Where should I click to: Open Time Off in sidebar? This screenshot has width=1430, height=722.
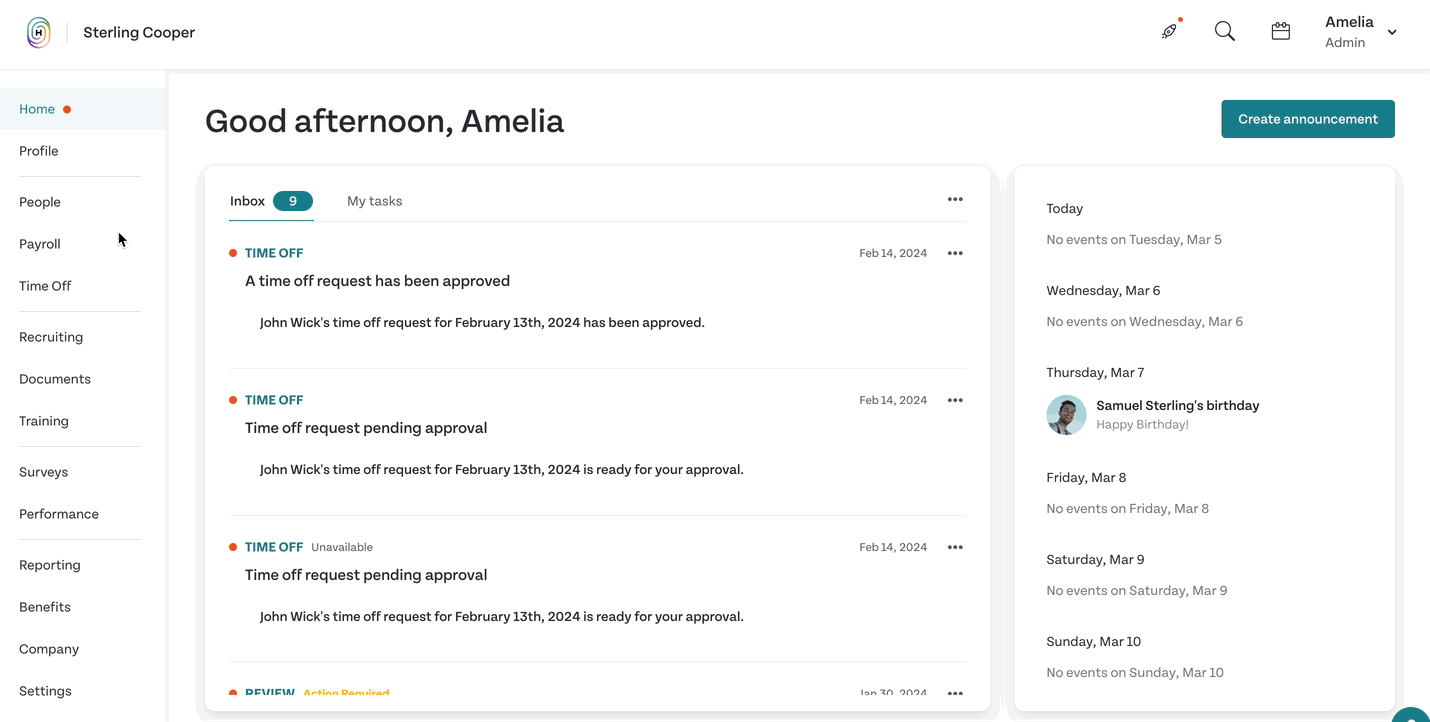click(45, 286)
